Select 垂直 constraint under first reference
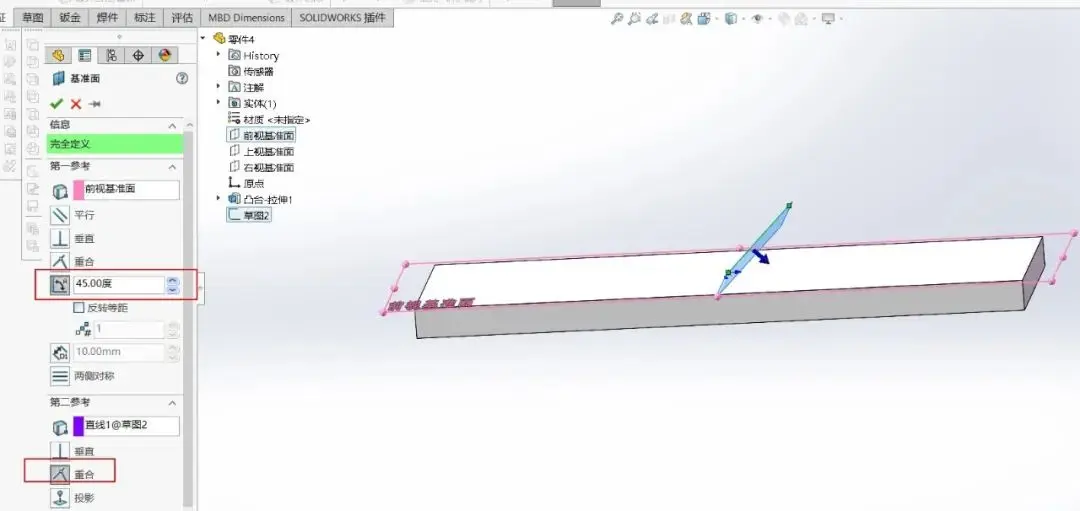This screenshot has height=511, width=1080. pos(60,238)
